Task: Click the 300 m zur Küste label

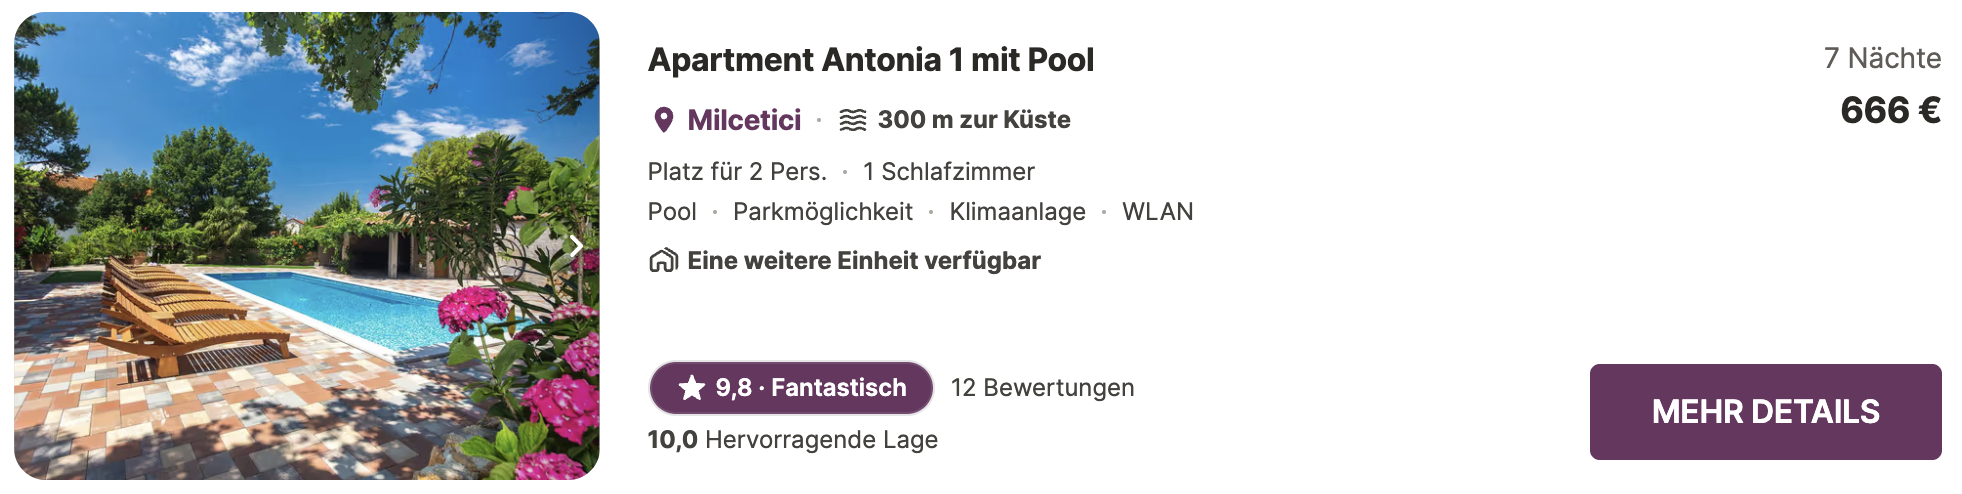Action: pyautogui.click(x=974, y=120)
